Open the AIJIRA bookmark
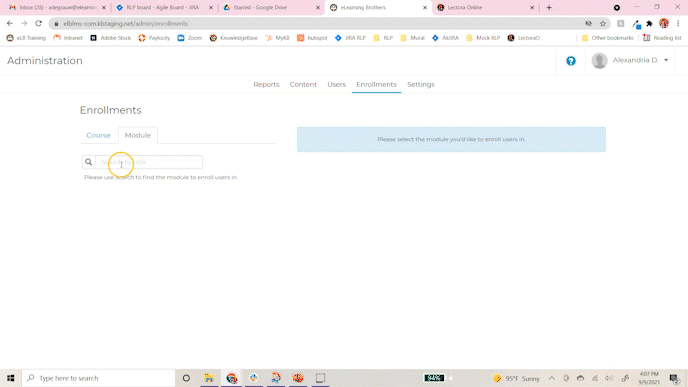The width and height of the screenshot is (688, 387). pos(446,38)
